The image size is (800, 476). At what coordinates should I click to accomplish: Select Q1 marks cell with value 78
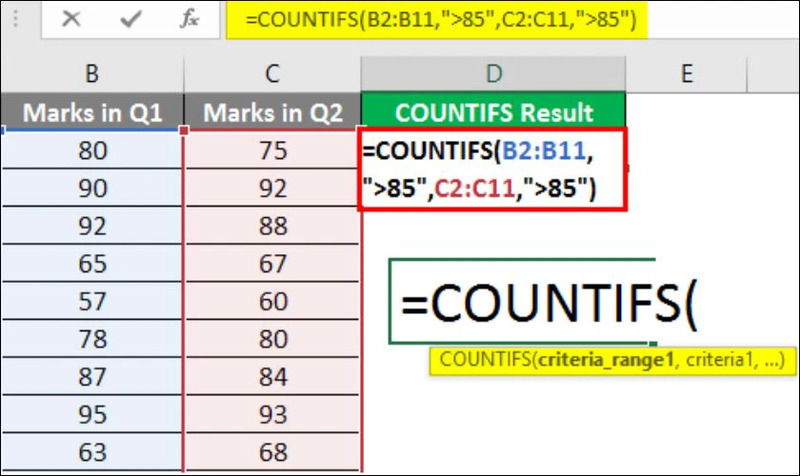point(92,339)
